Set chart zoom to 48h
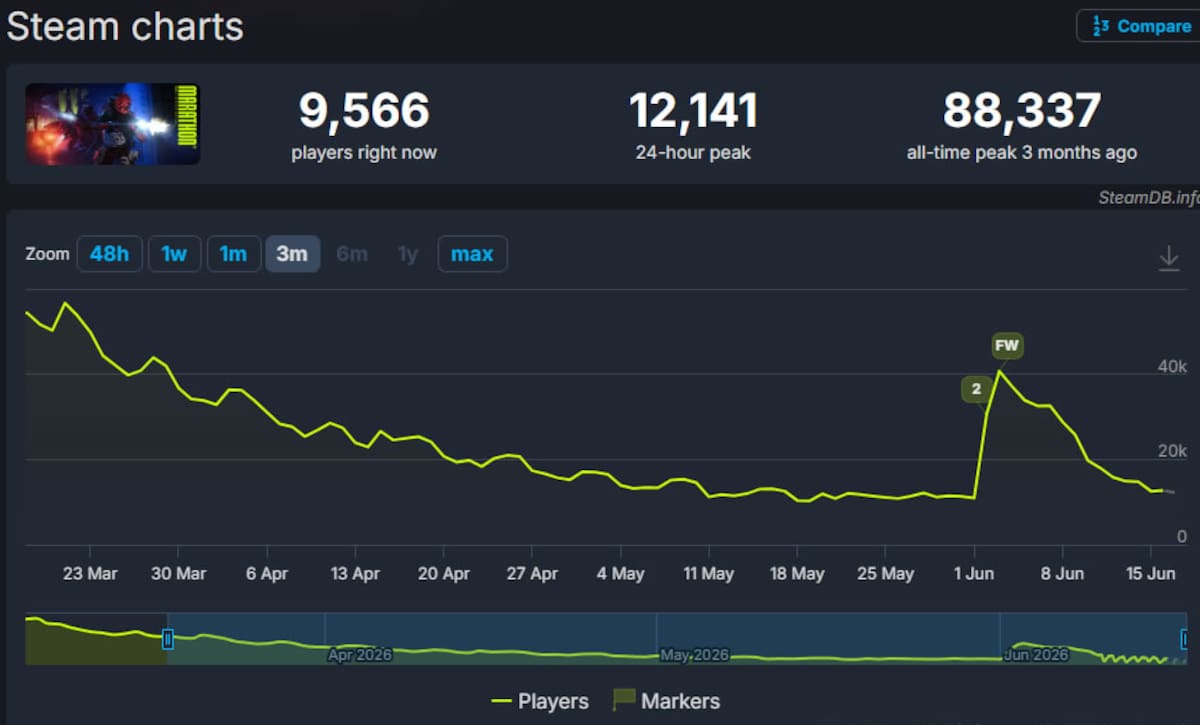The image size is (1200, 725). tap(109, 254)
